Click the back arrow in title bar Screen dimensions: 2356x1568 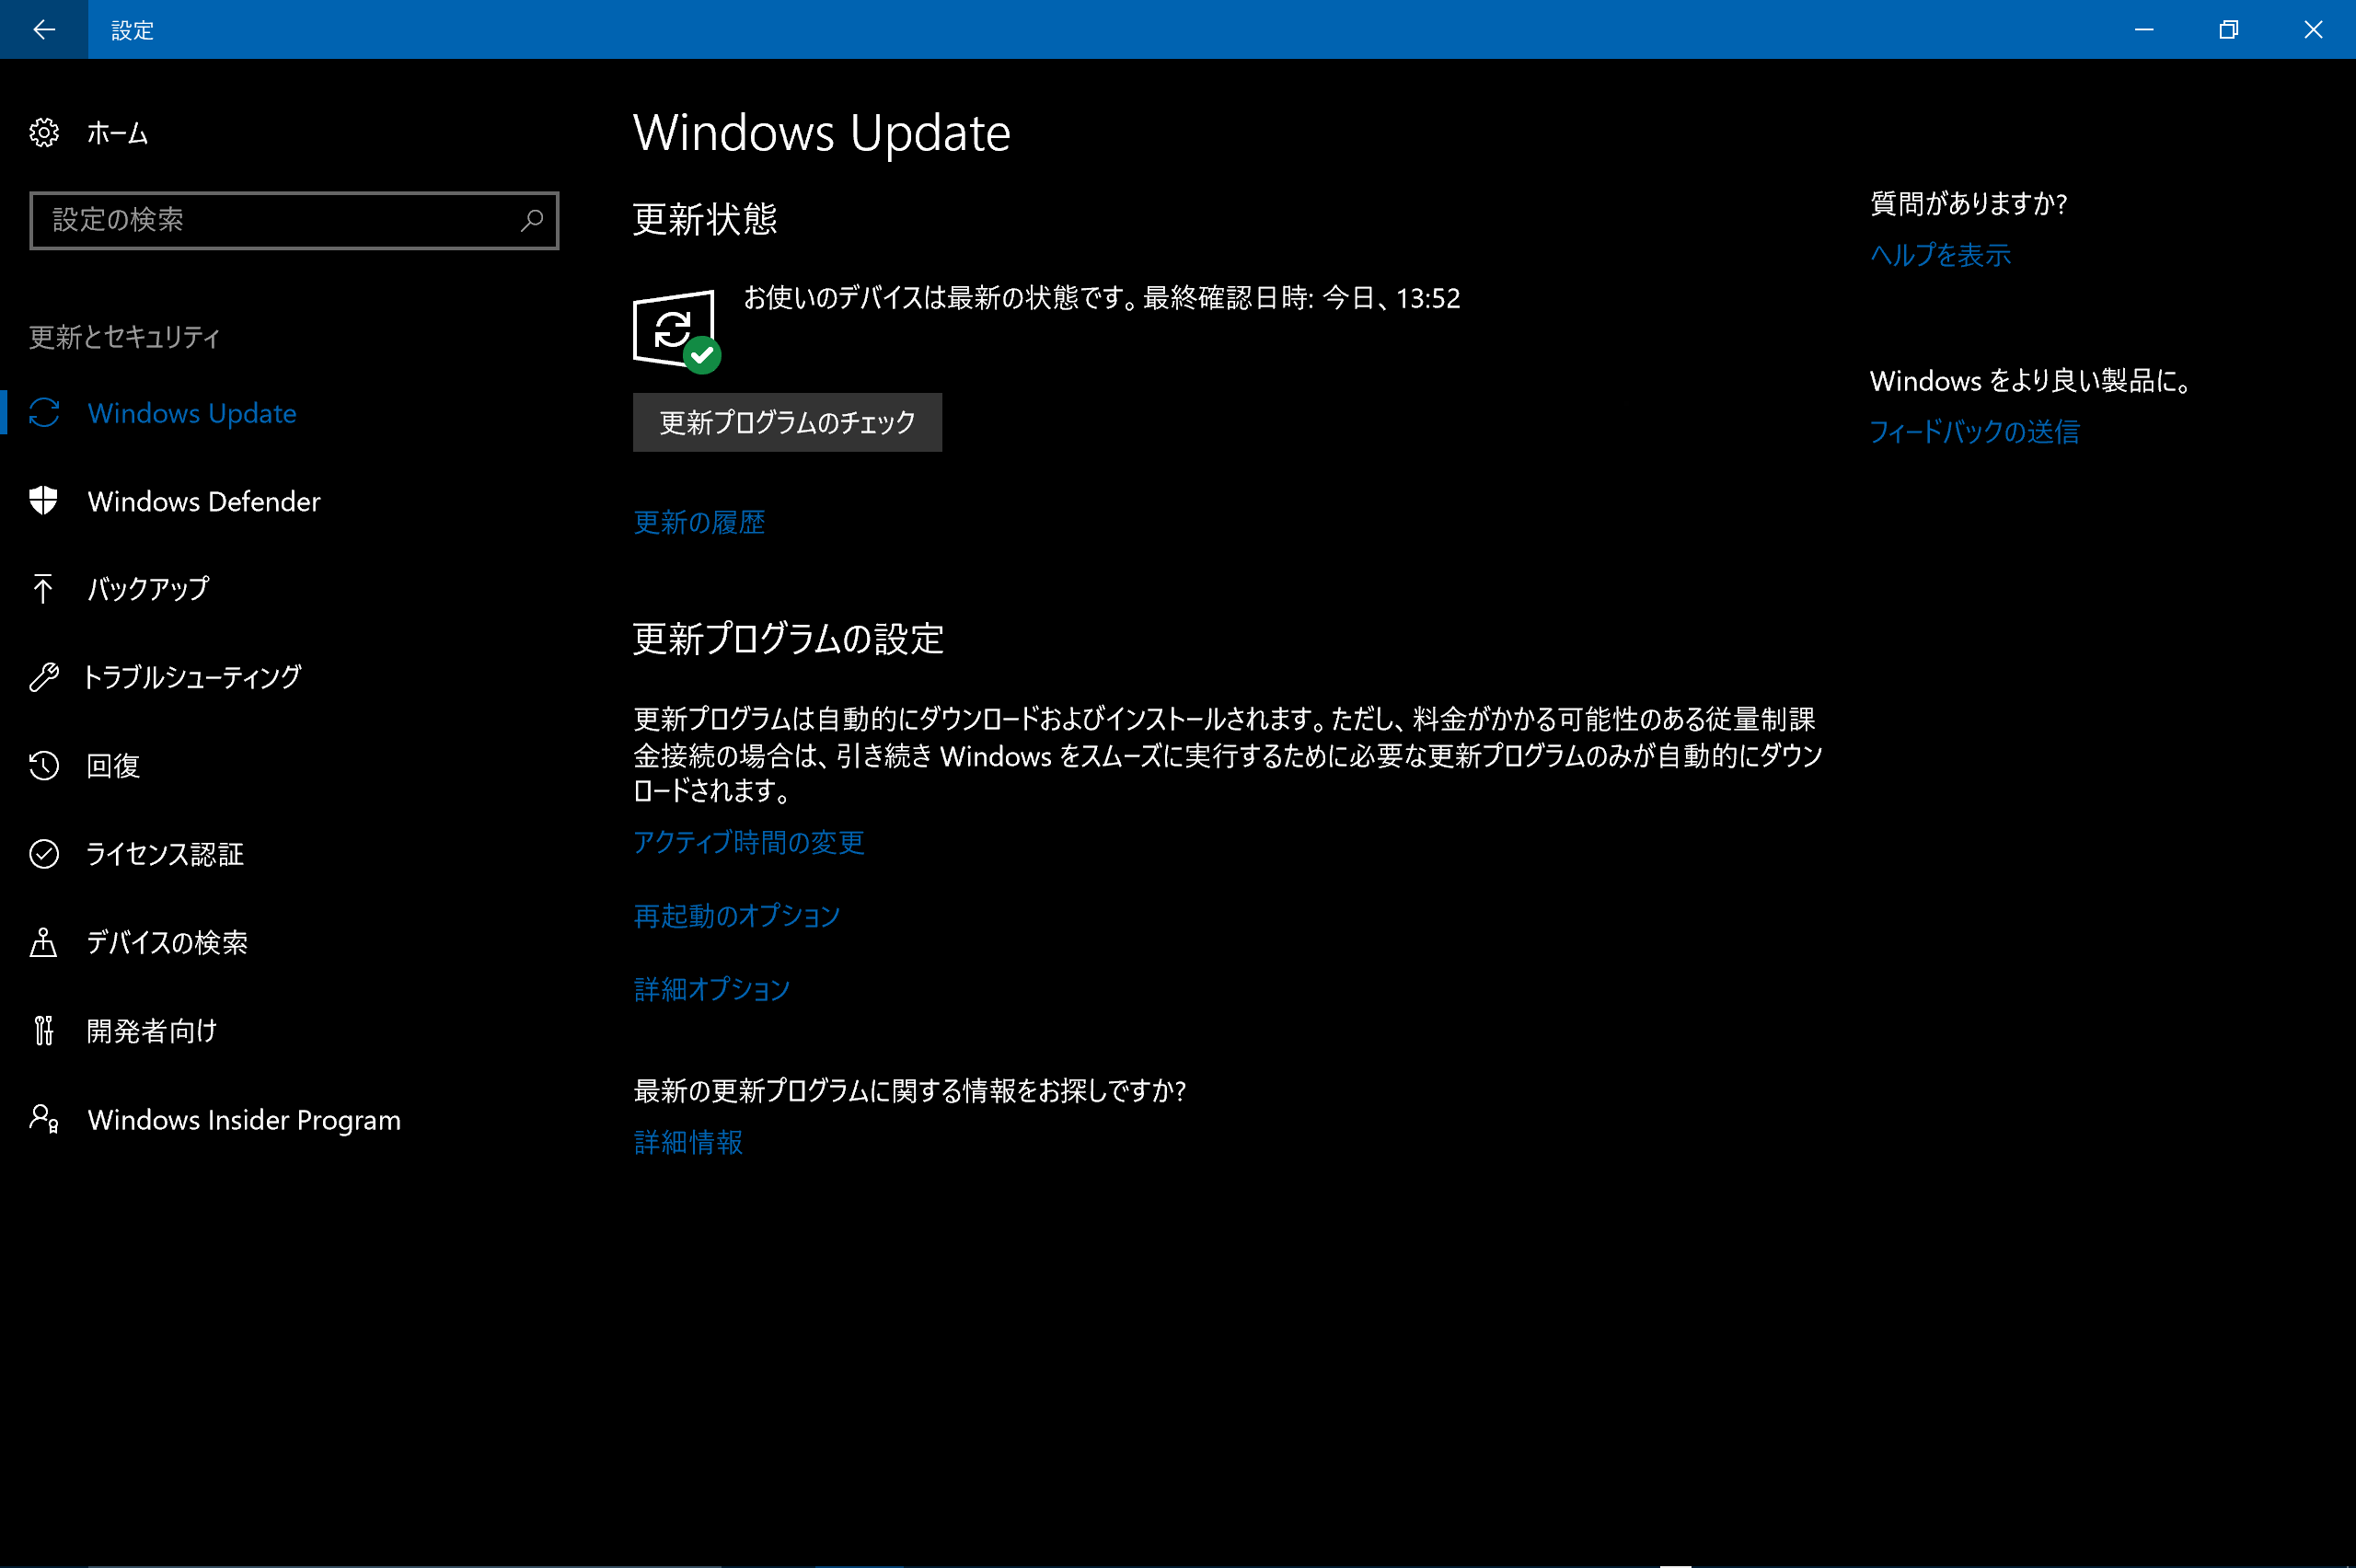coord(43,29)
